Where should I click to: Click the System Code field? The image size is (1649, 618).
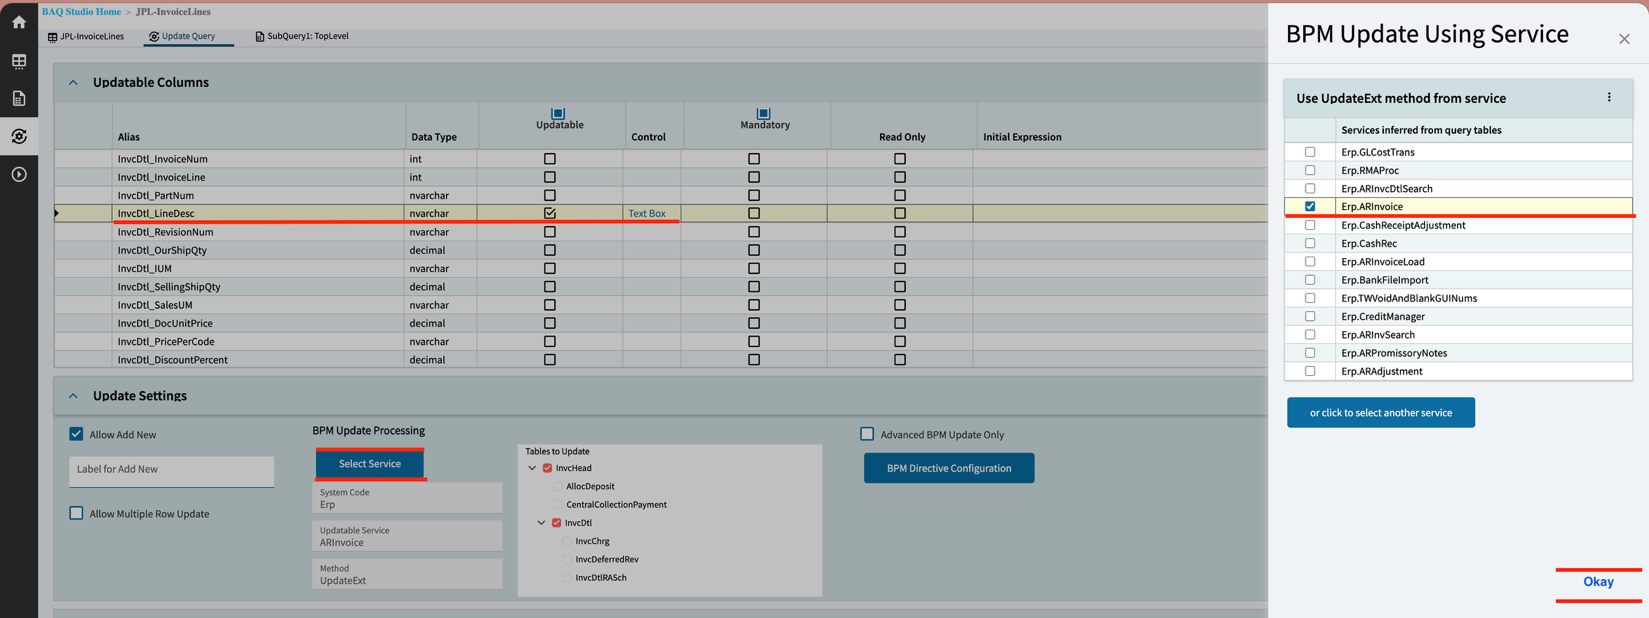point(407,498)
